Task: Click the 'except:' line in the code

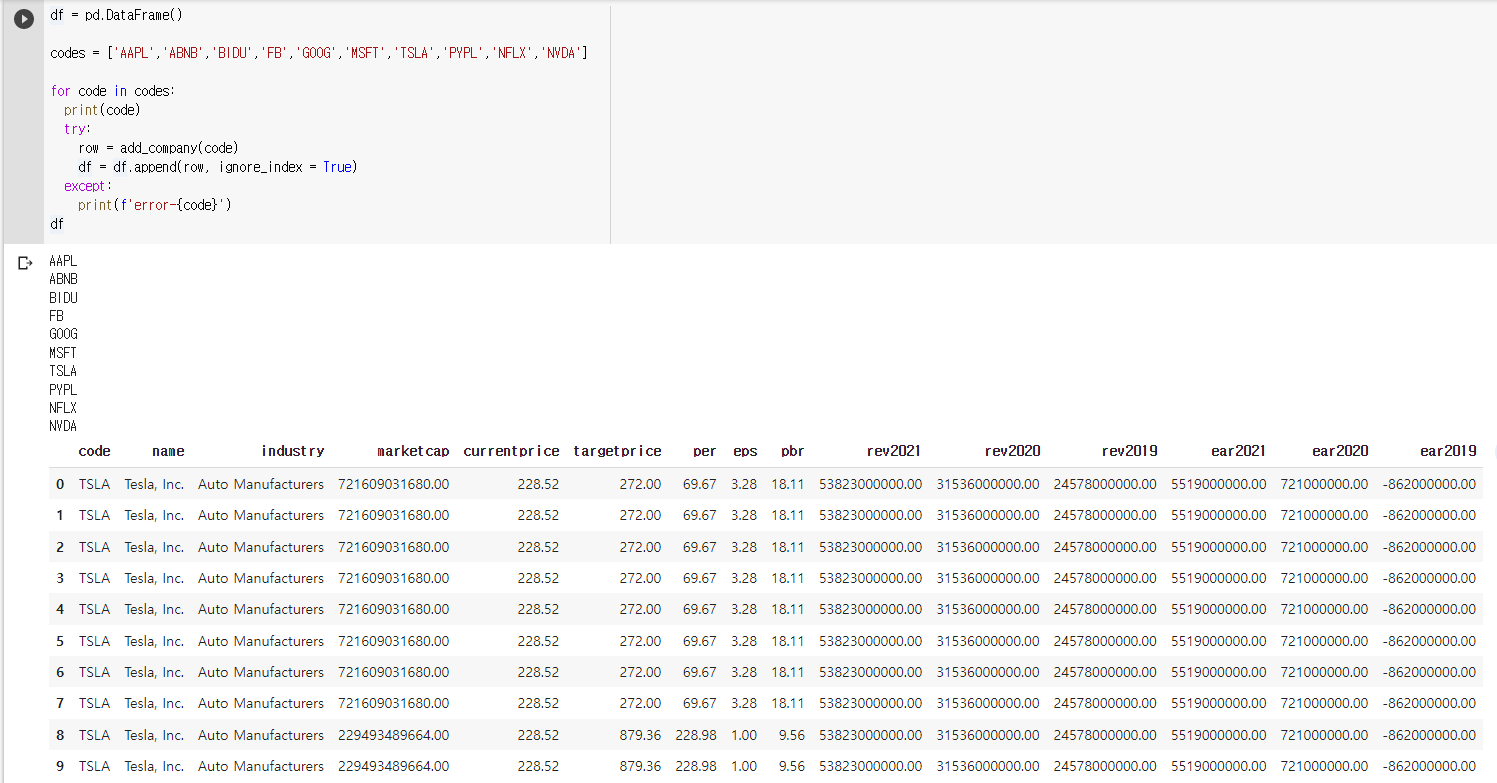Action: click(x=88, y=186)
